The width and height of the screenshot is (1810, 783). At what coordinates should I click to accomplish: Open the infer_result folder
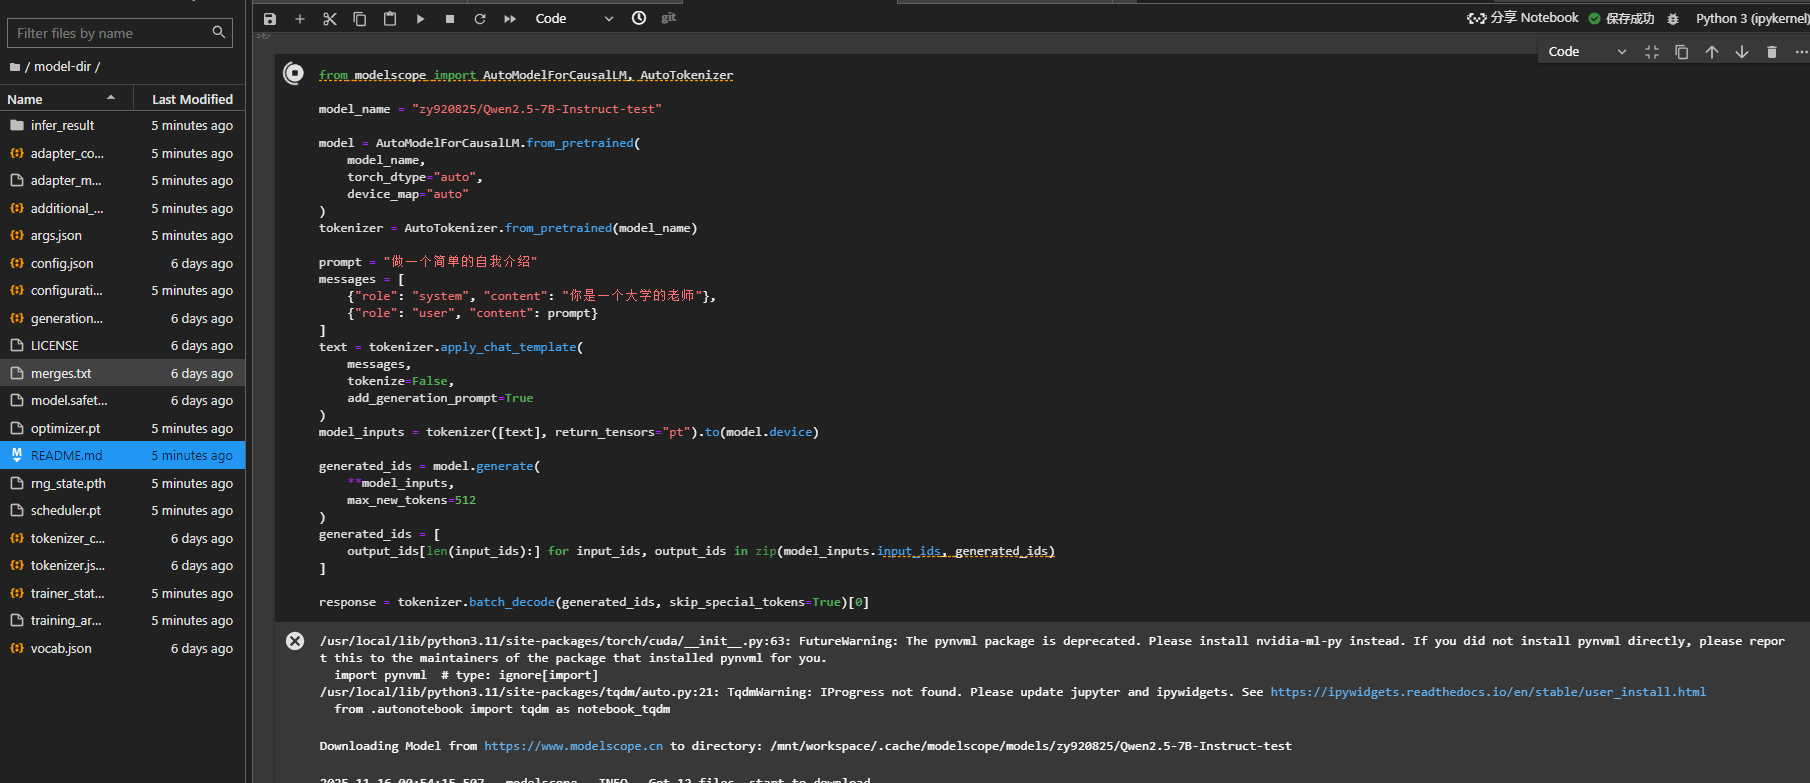click(x=122, y=126)
